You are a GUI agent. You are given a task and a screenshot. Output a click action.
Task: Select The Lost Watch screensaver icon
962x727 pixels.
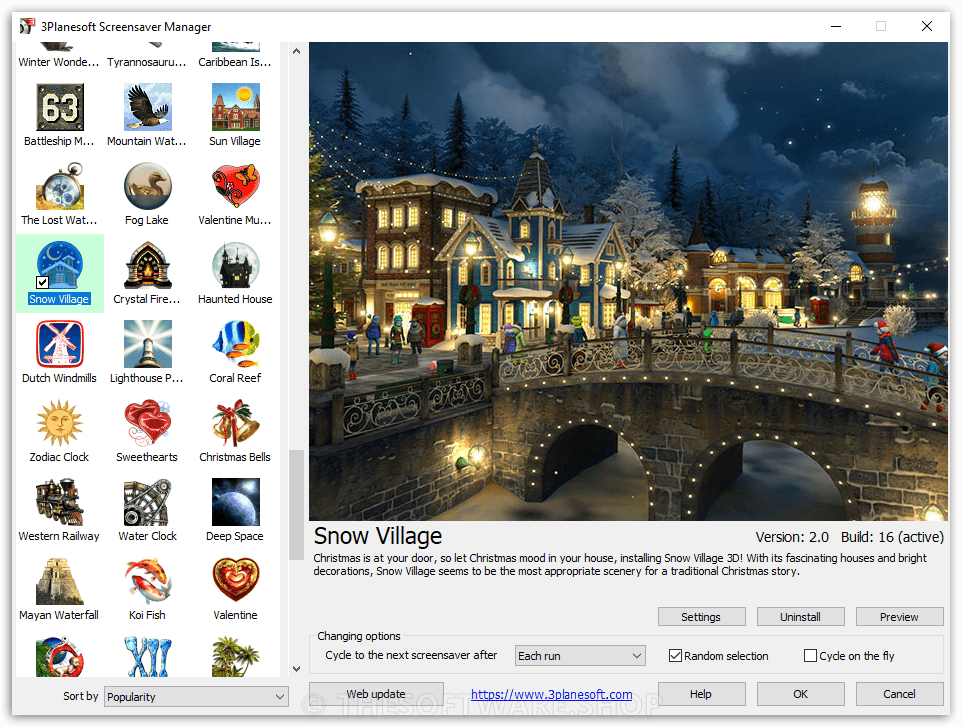(x=60, y=187)
